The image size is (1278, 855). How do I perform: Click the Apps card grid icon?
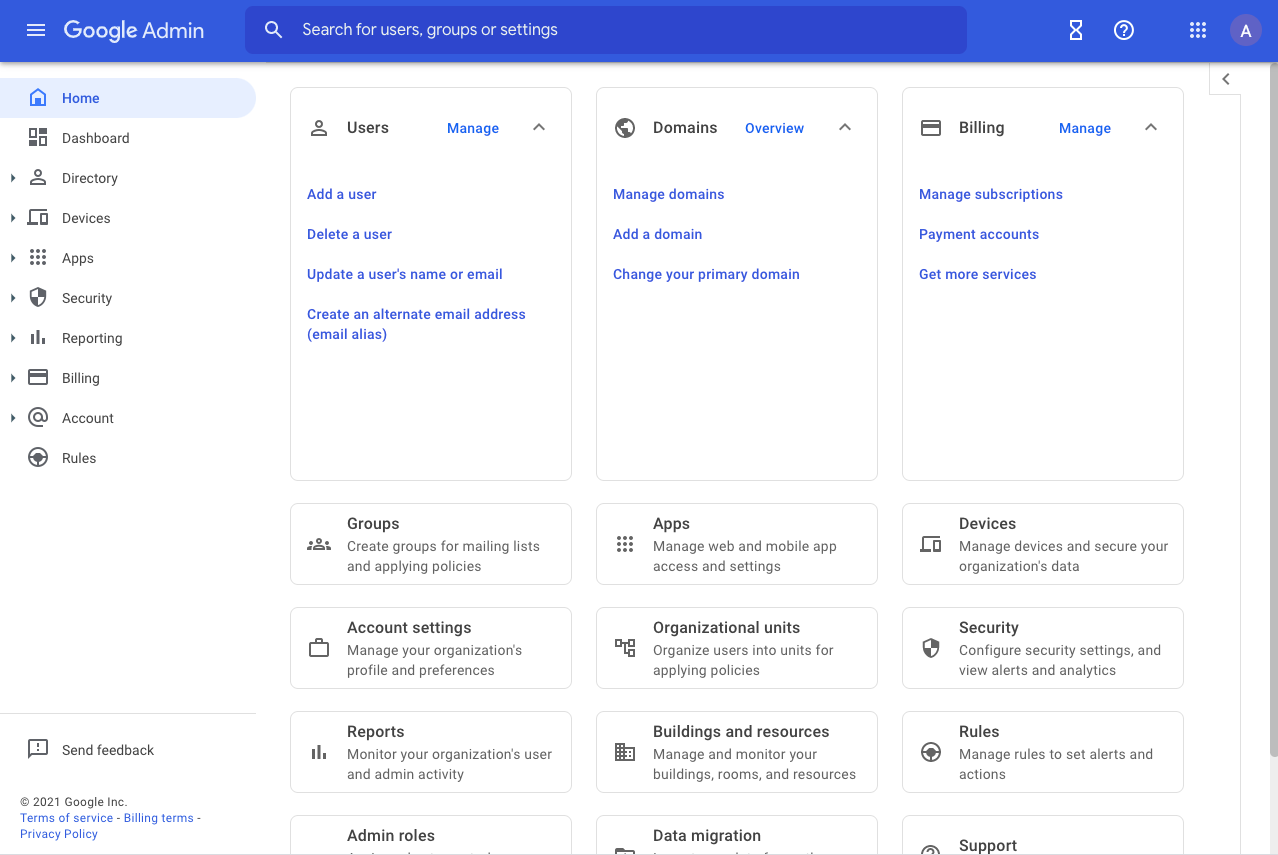tap(625, 544)
